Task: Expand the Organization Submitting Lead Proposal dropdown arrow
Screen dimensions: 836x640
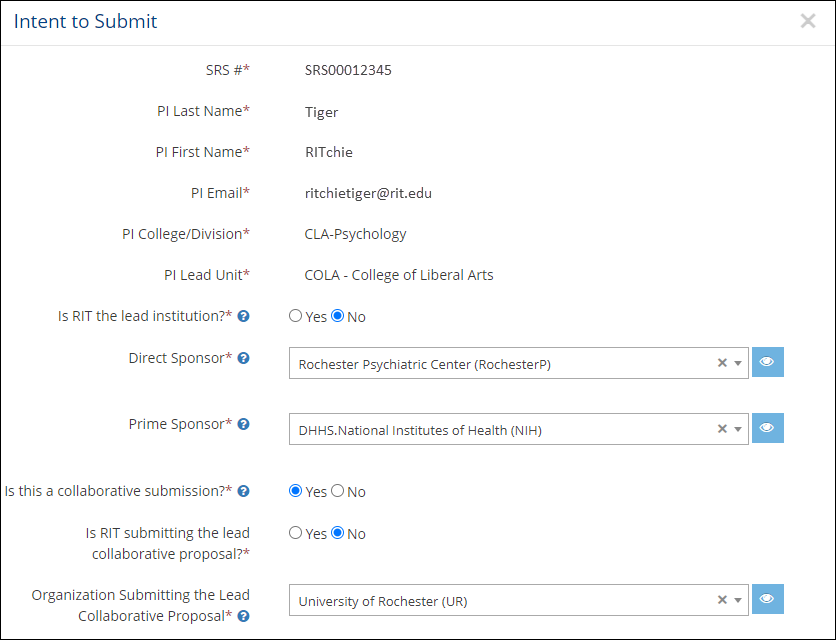Action: click(x=738, y=600)
